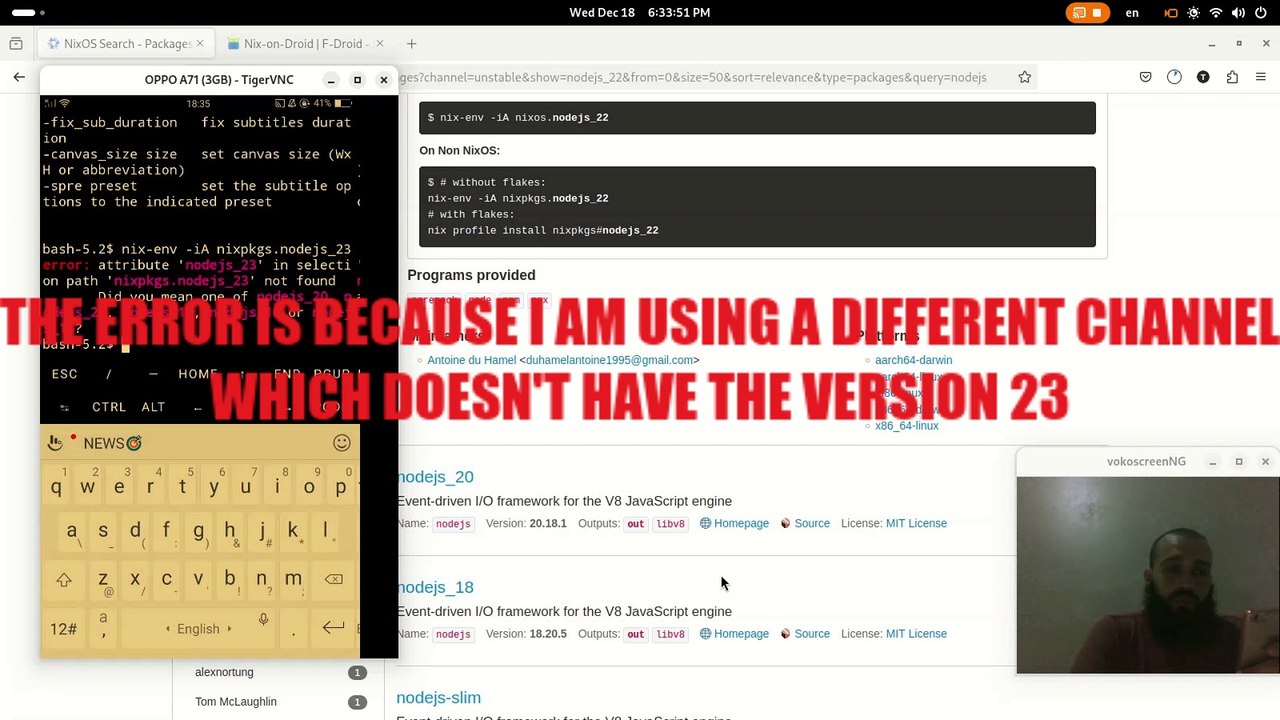
Task: Click the Pocket save icon in toolbar
Action: (x=1146, y=77)
